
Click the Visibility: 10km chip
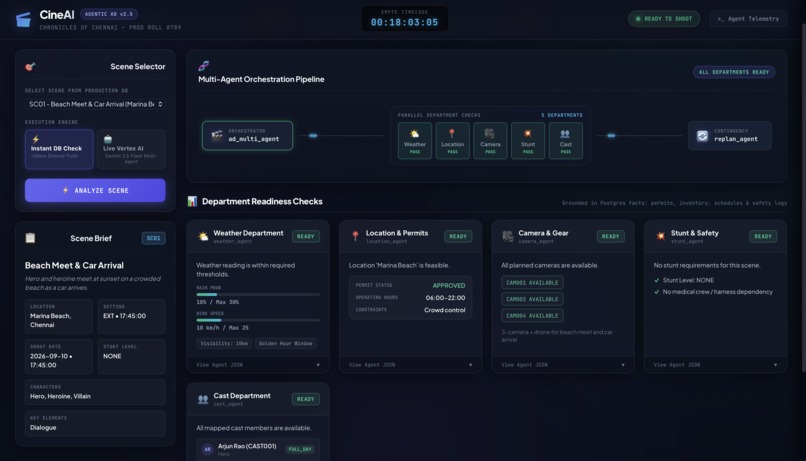pos(224,343)
